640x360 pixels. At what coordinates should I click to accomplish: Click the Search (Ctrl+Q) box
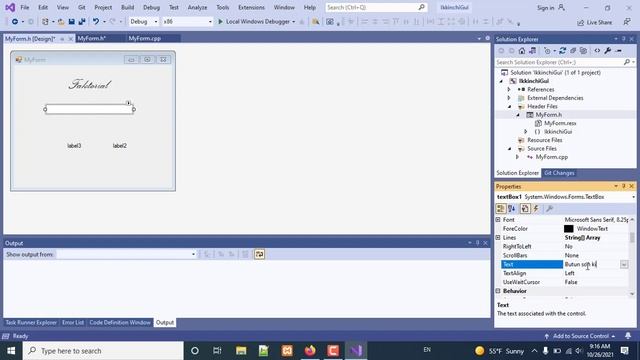point(376,7)
